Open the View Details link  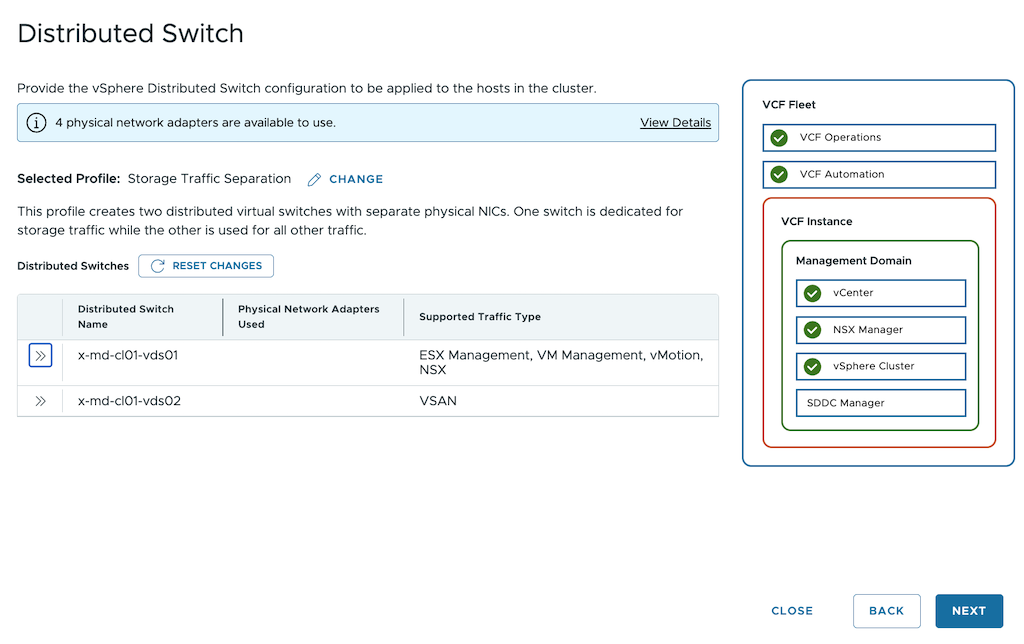[675, 123]
